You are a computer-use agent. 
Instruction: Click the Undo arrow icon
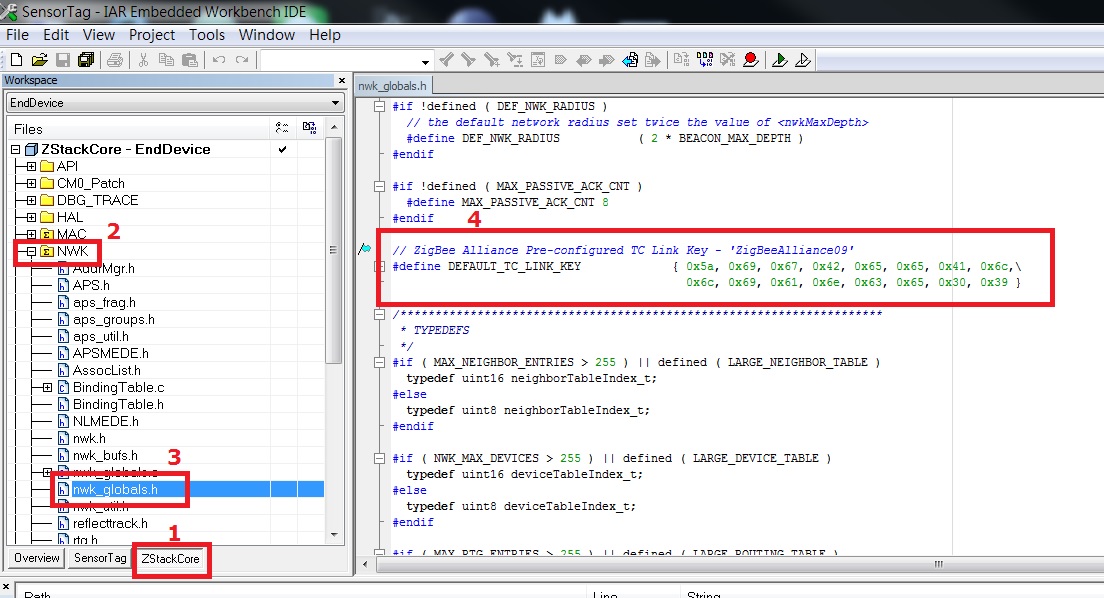[219, 60]
